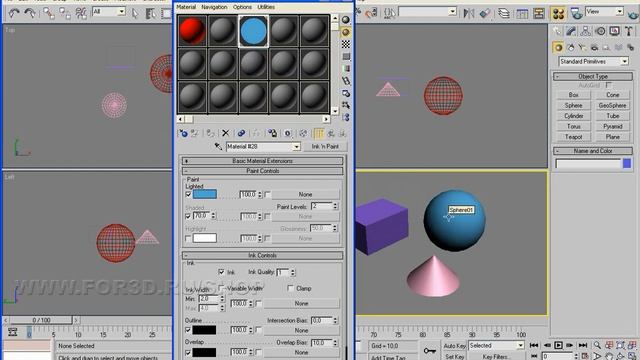Screen dimensions: 640x360
Task: Toggle the Shaded paint checkbox
Action: point(188,216)
